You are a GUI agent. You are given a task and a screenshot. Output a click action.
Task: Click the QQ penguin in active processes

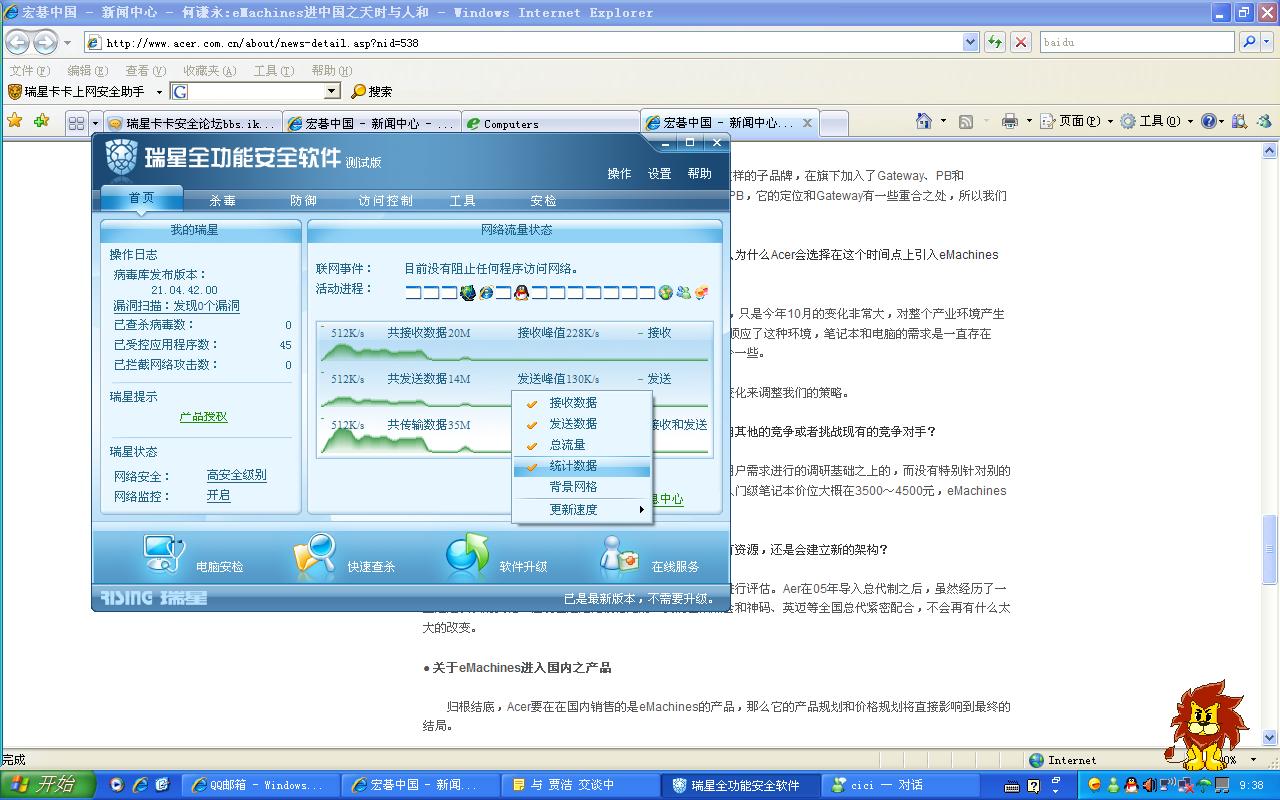pos(521,292)
